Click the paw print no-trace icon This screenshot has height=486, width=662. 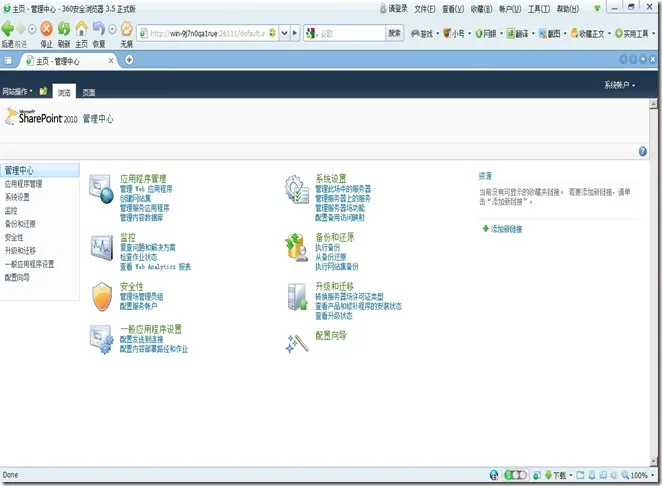click(x=126, y=29)
